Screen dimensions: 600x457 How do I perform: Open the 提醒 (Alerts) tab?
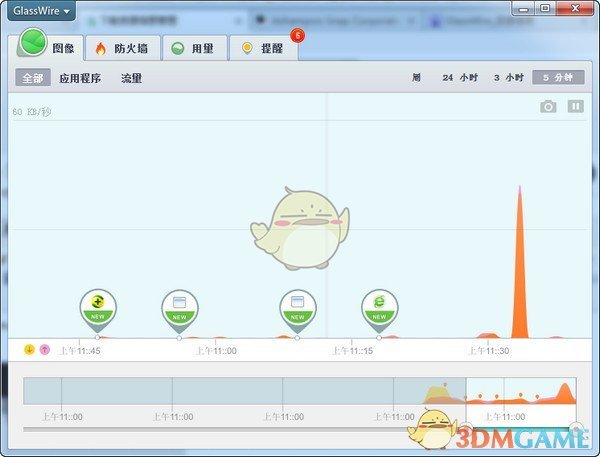(x=262, y=48)
